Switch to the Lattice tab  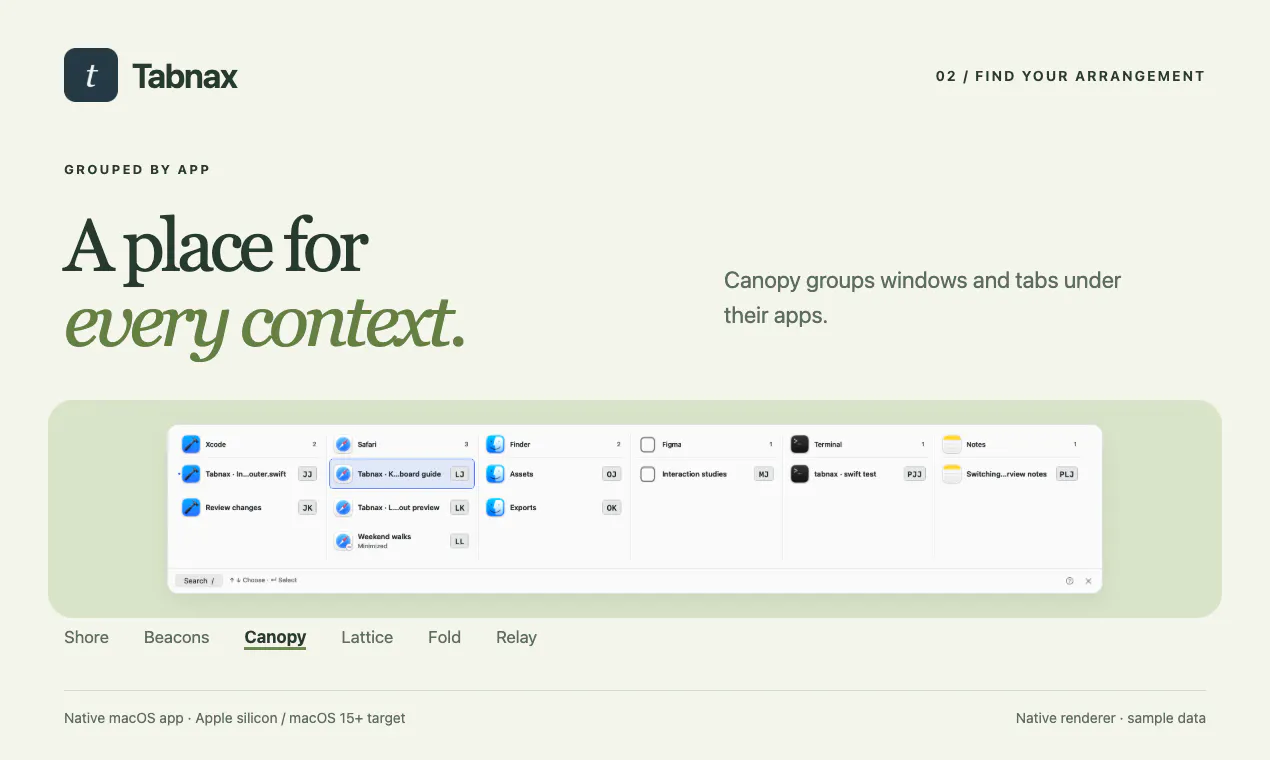(367, 637)
